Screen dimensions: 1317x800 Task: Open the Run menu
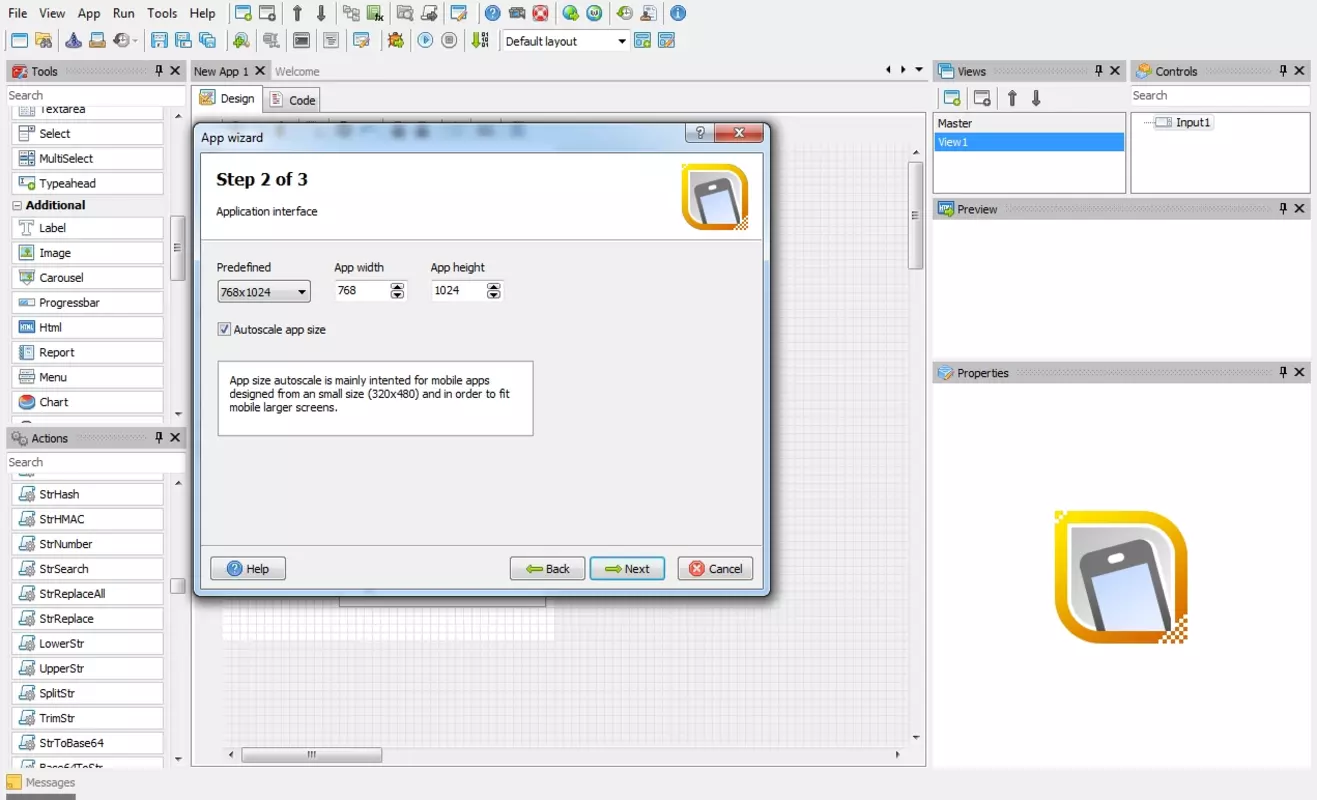click(x=123, y=13)
